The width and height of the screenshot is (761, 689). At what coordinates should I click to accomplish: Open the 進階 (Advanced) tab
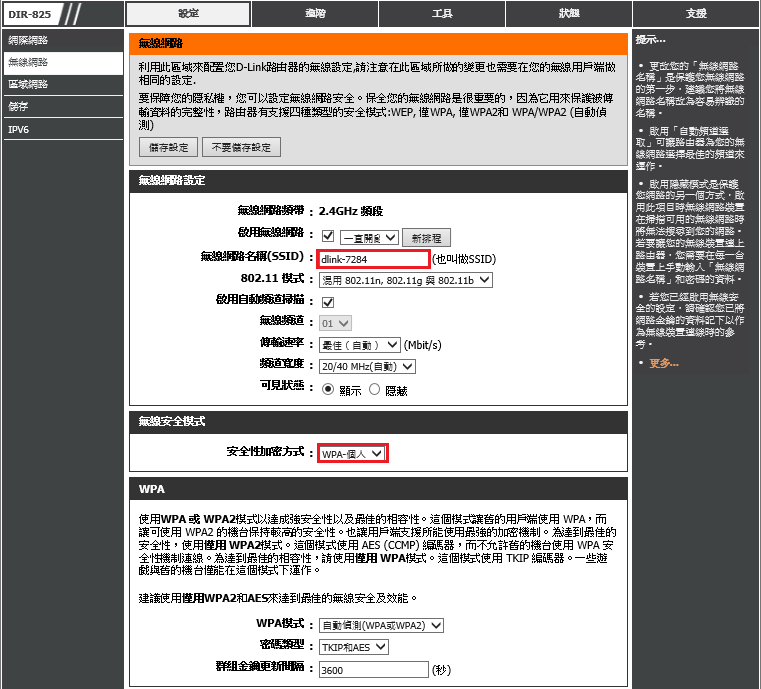(x=315, y=13)
